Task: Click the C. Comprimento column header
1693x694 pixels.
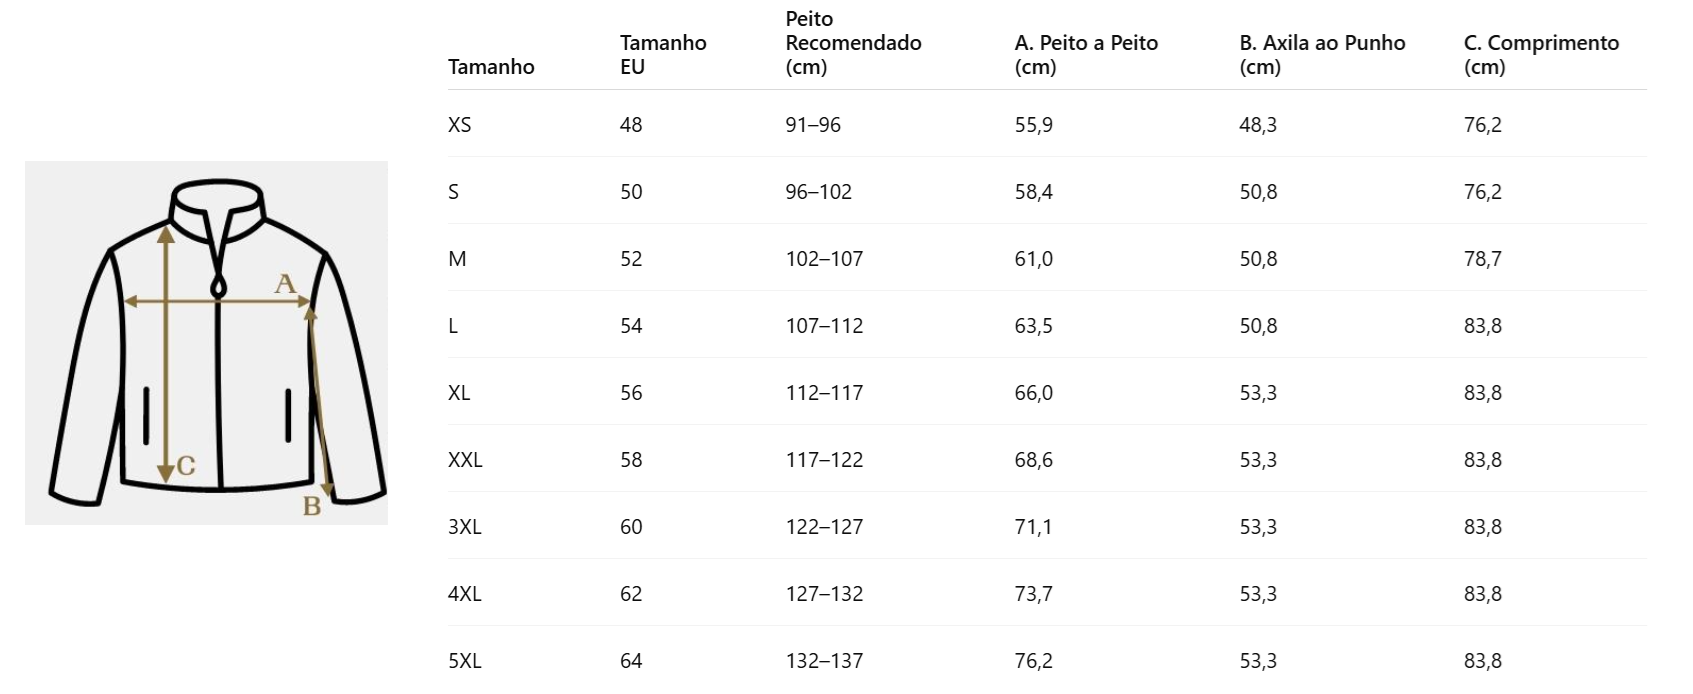Action: click(1540, 55)
